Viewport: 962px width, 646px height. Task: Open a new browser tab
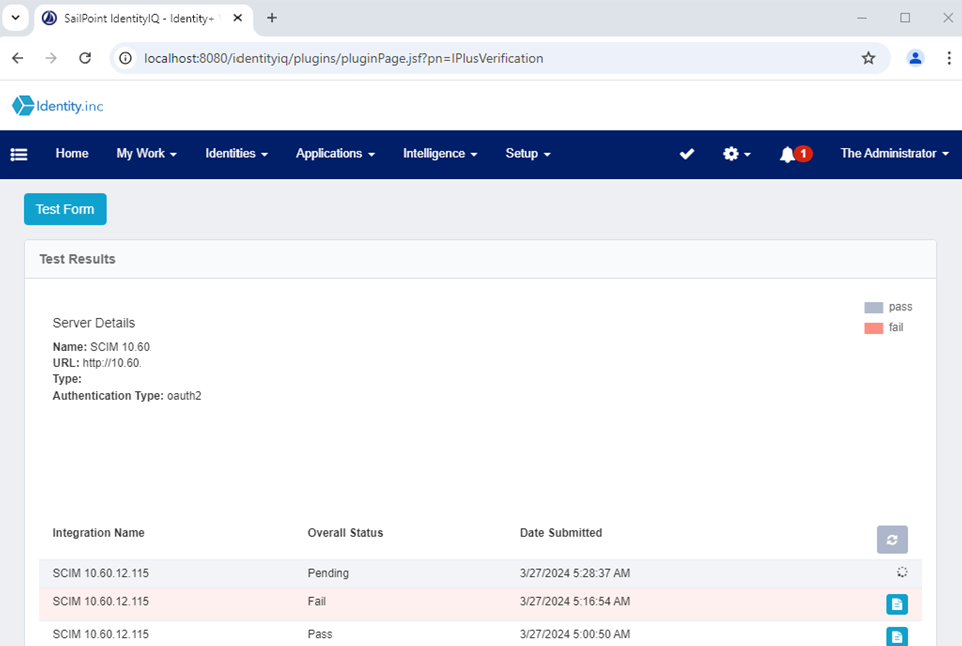tap(272, 18)
